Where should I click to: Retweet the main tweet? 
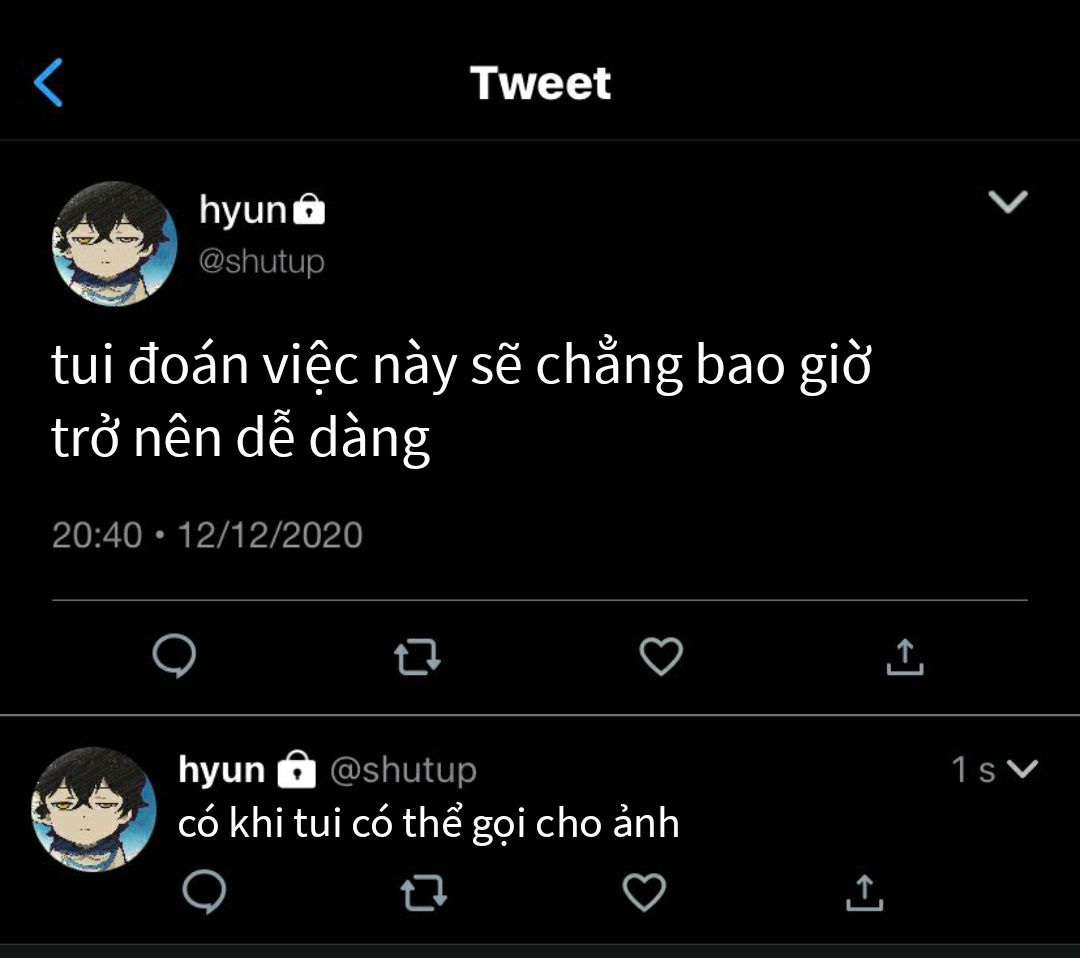418,657
